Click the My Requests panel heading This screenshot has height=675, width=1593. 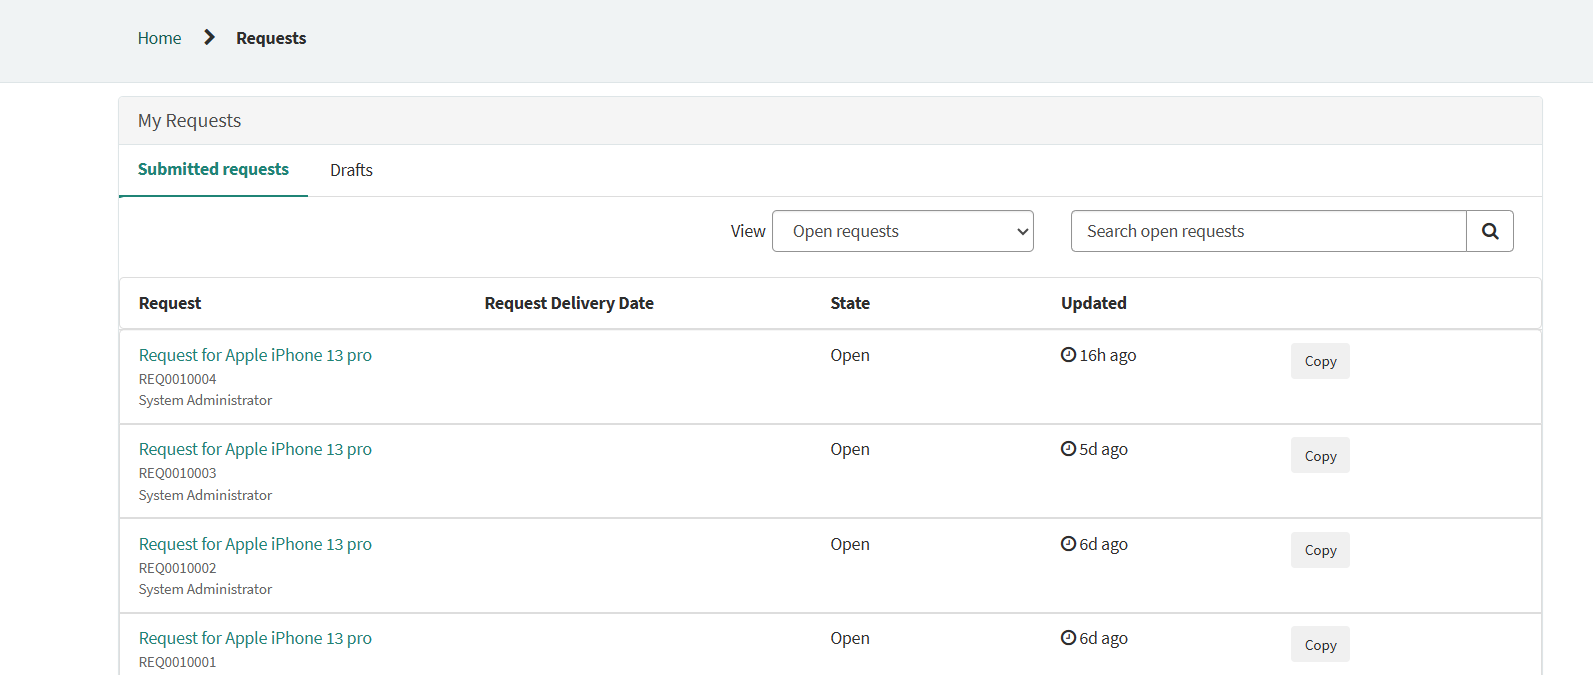pos(189,121)
